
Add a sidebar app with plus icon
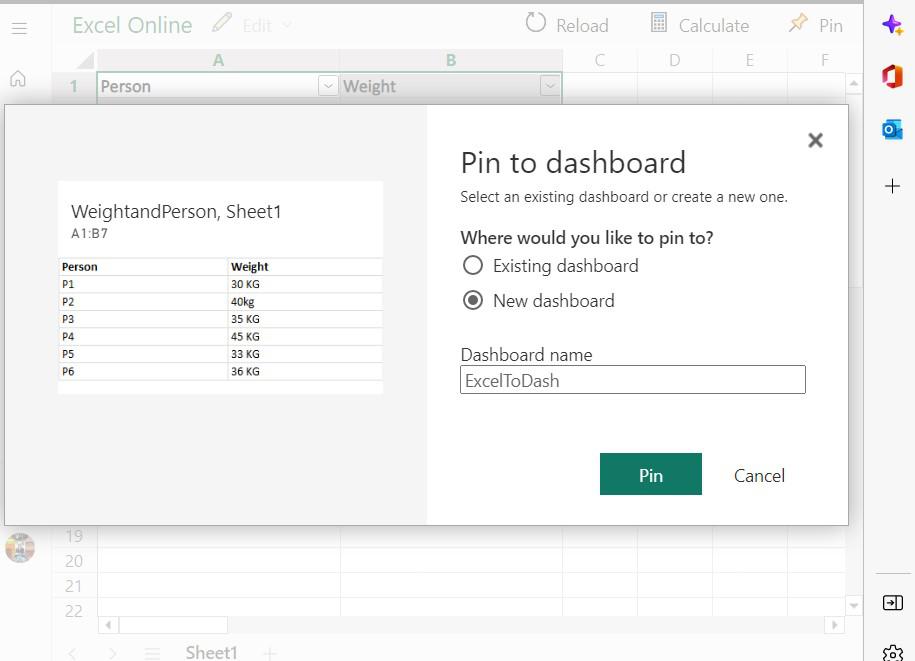892,186
